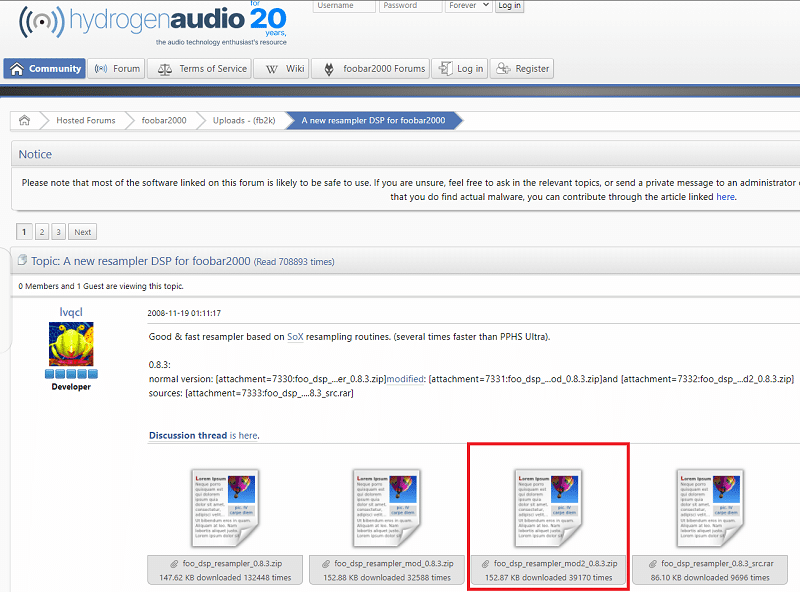This screenshot has height=592, width=800.
Task: Go to page 2 of the topic
Action: pos(42,231)
